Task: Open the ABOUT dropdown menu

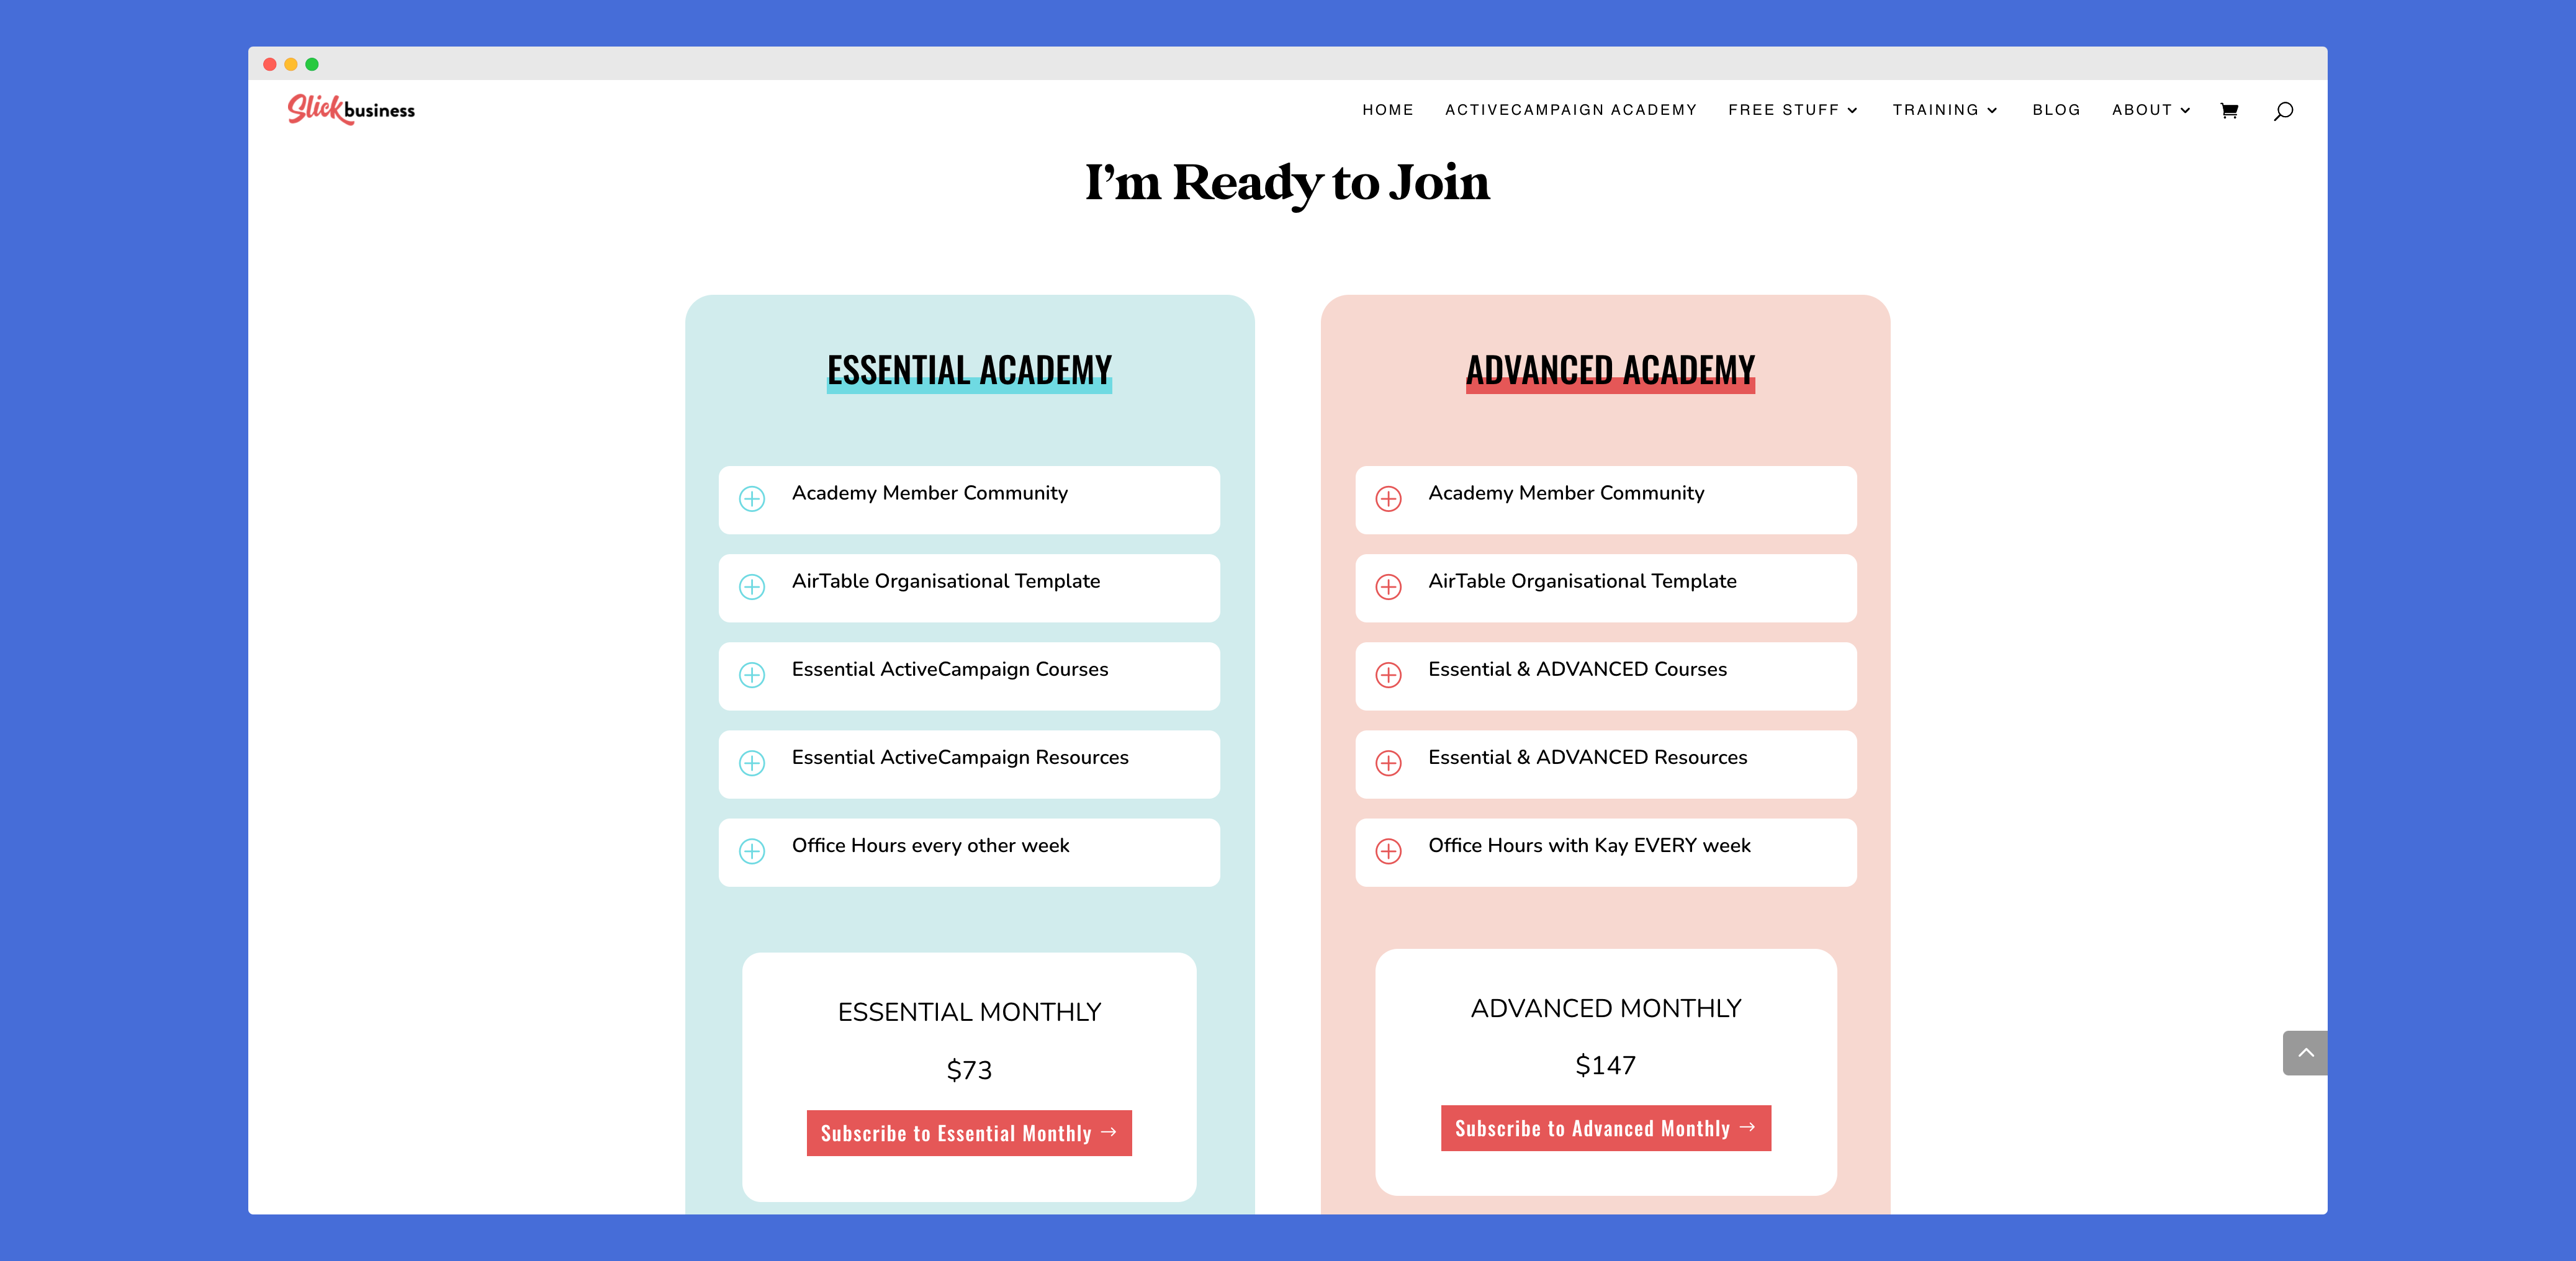Action: 2152,110
